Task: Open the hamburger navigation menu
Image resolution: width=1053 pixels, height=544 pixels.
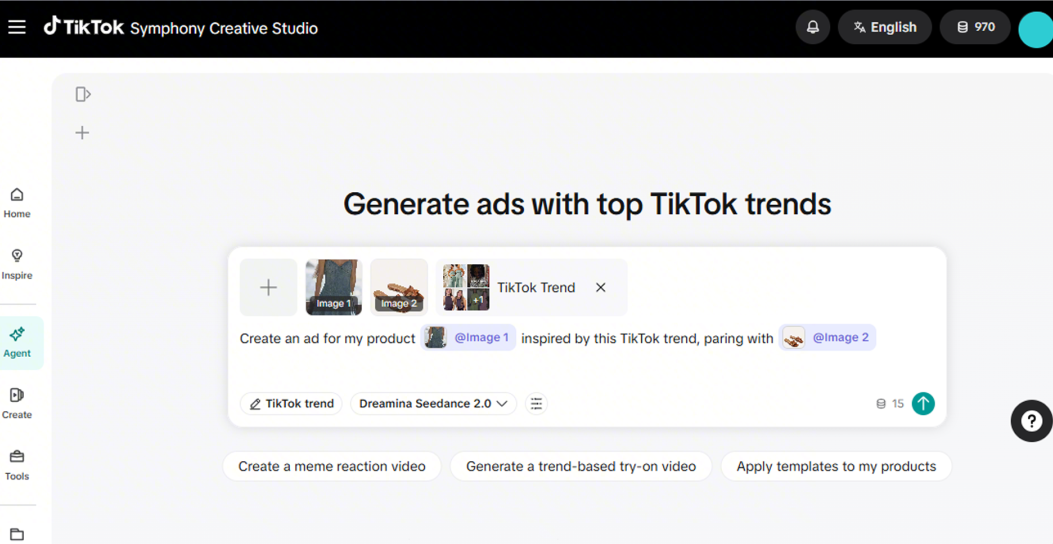Action: coord(17,28)
